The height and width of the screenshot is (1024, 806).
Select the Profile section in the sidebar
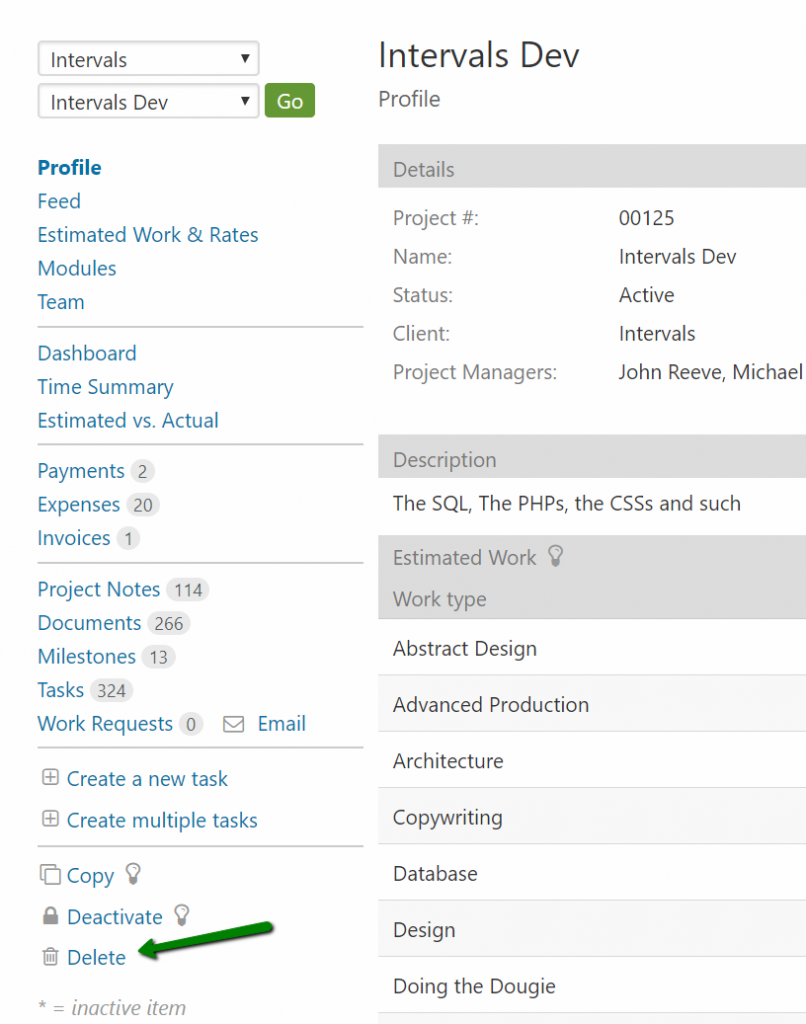click(69, 167)
